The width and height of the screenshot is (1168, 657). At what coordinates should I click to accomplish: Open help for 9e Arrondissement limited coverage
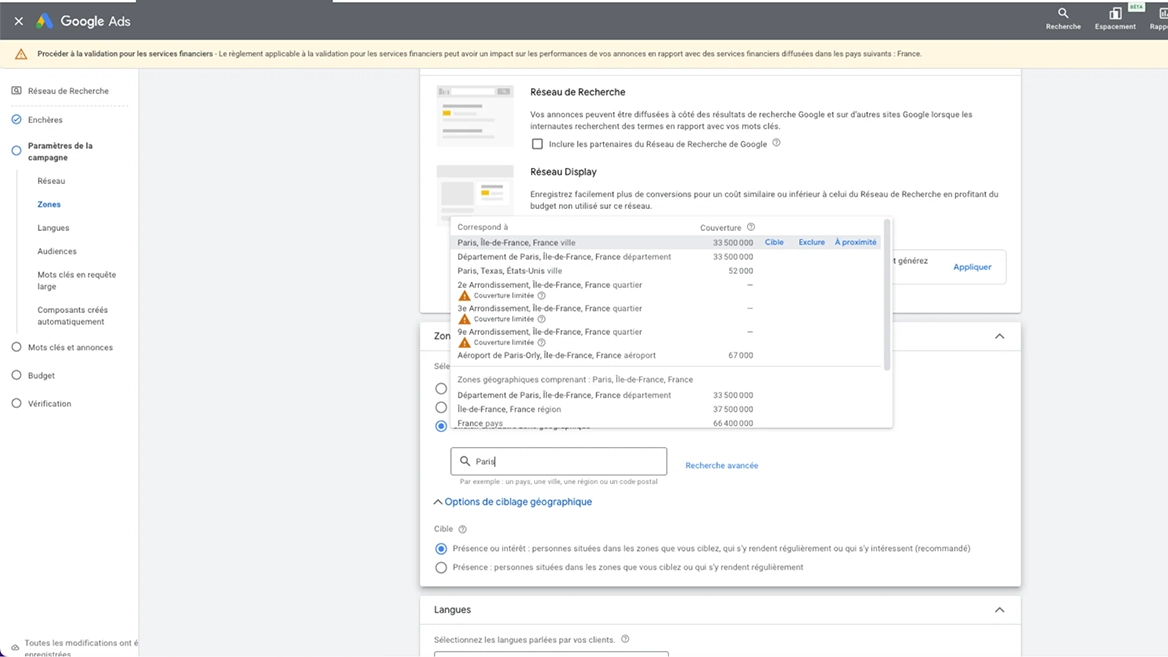coord(542,343)
